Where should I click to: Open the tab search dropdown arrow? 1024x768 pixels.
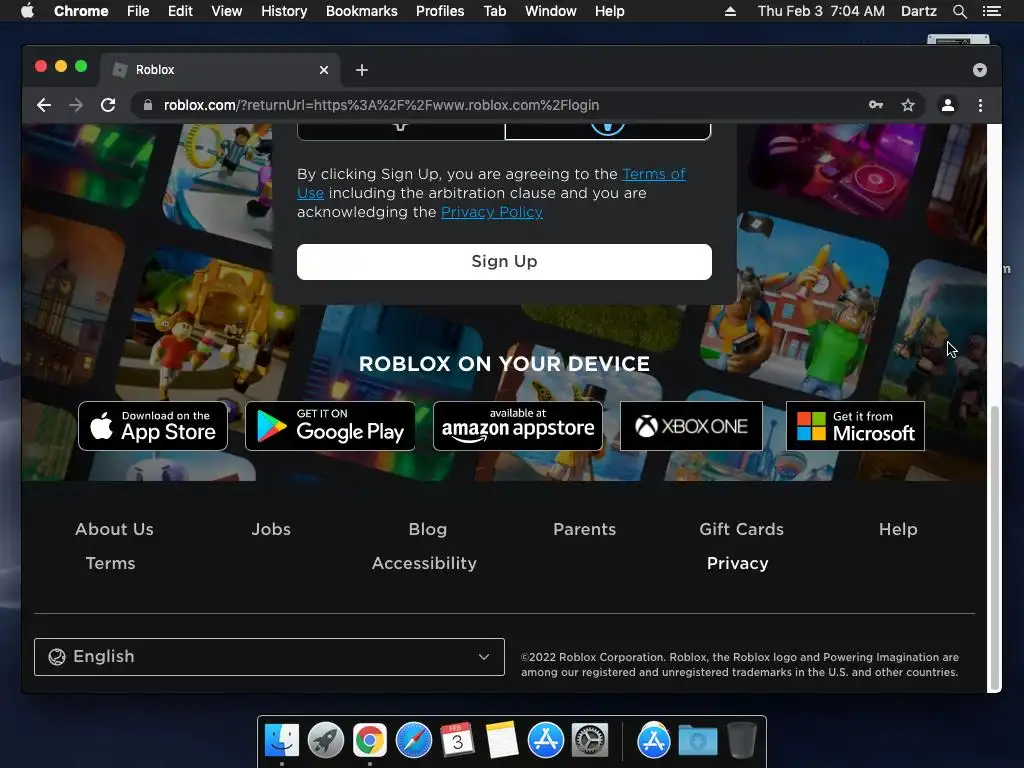pyautogui.click(x=980, y=70)
